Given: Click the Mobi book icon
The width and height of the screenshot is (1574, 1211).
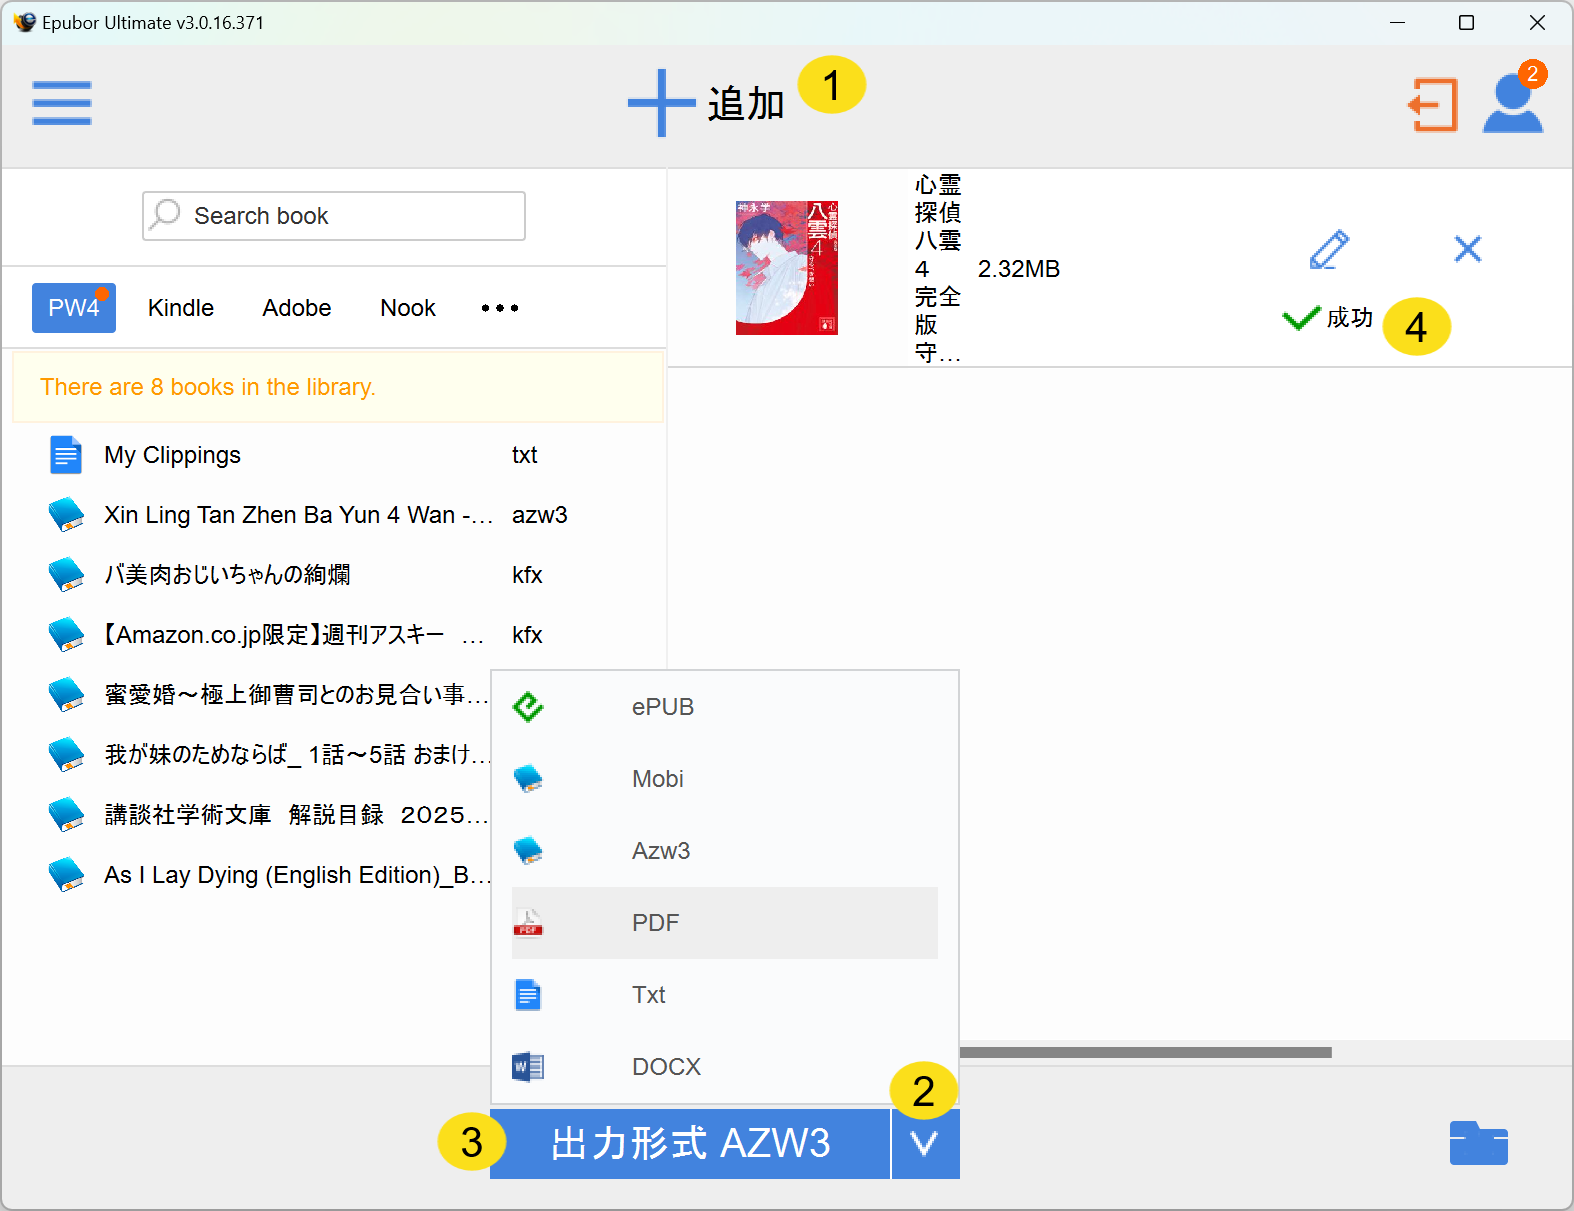Looking at the screenshot, I should tap(528, 779).
